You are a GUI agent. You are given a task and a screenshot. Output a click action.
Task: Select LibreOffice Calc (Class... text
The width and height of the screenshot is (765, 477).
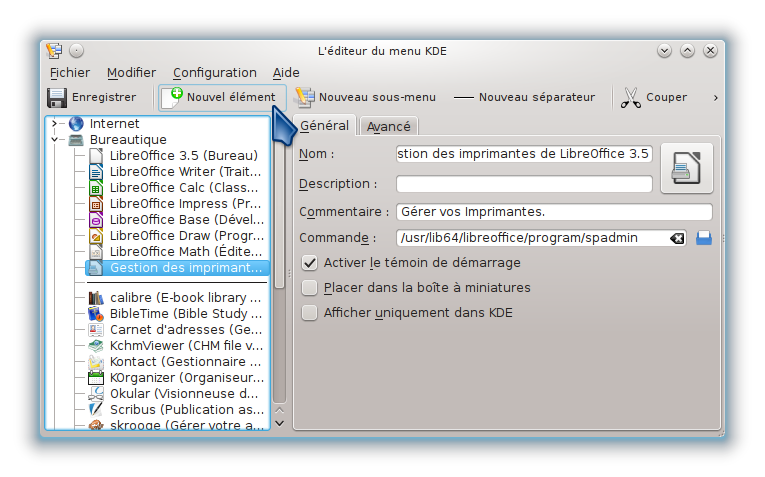coord(184,188)
